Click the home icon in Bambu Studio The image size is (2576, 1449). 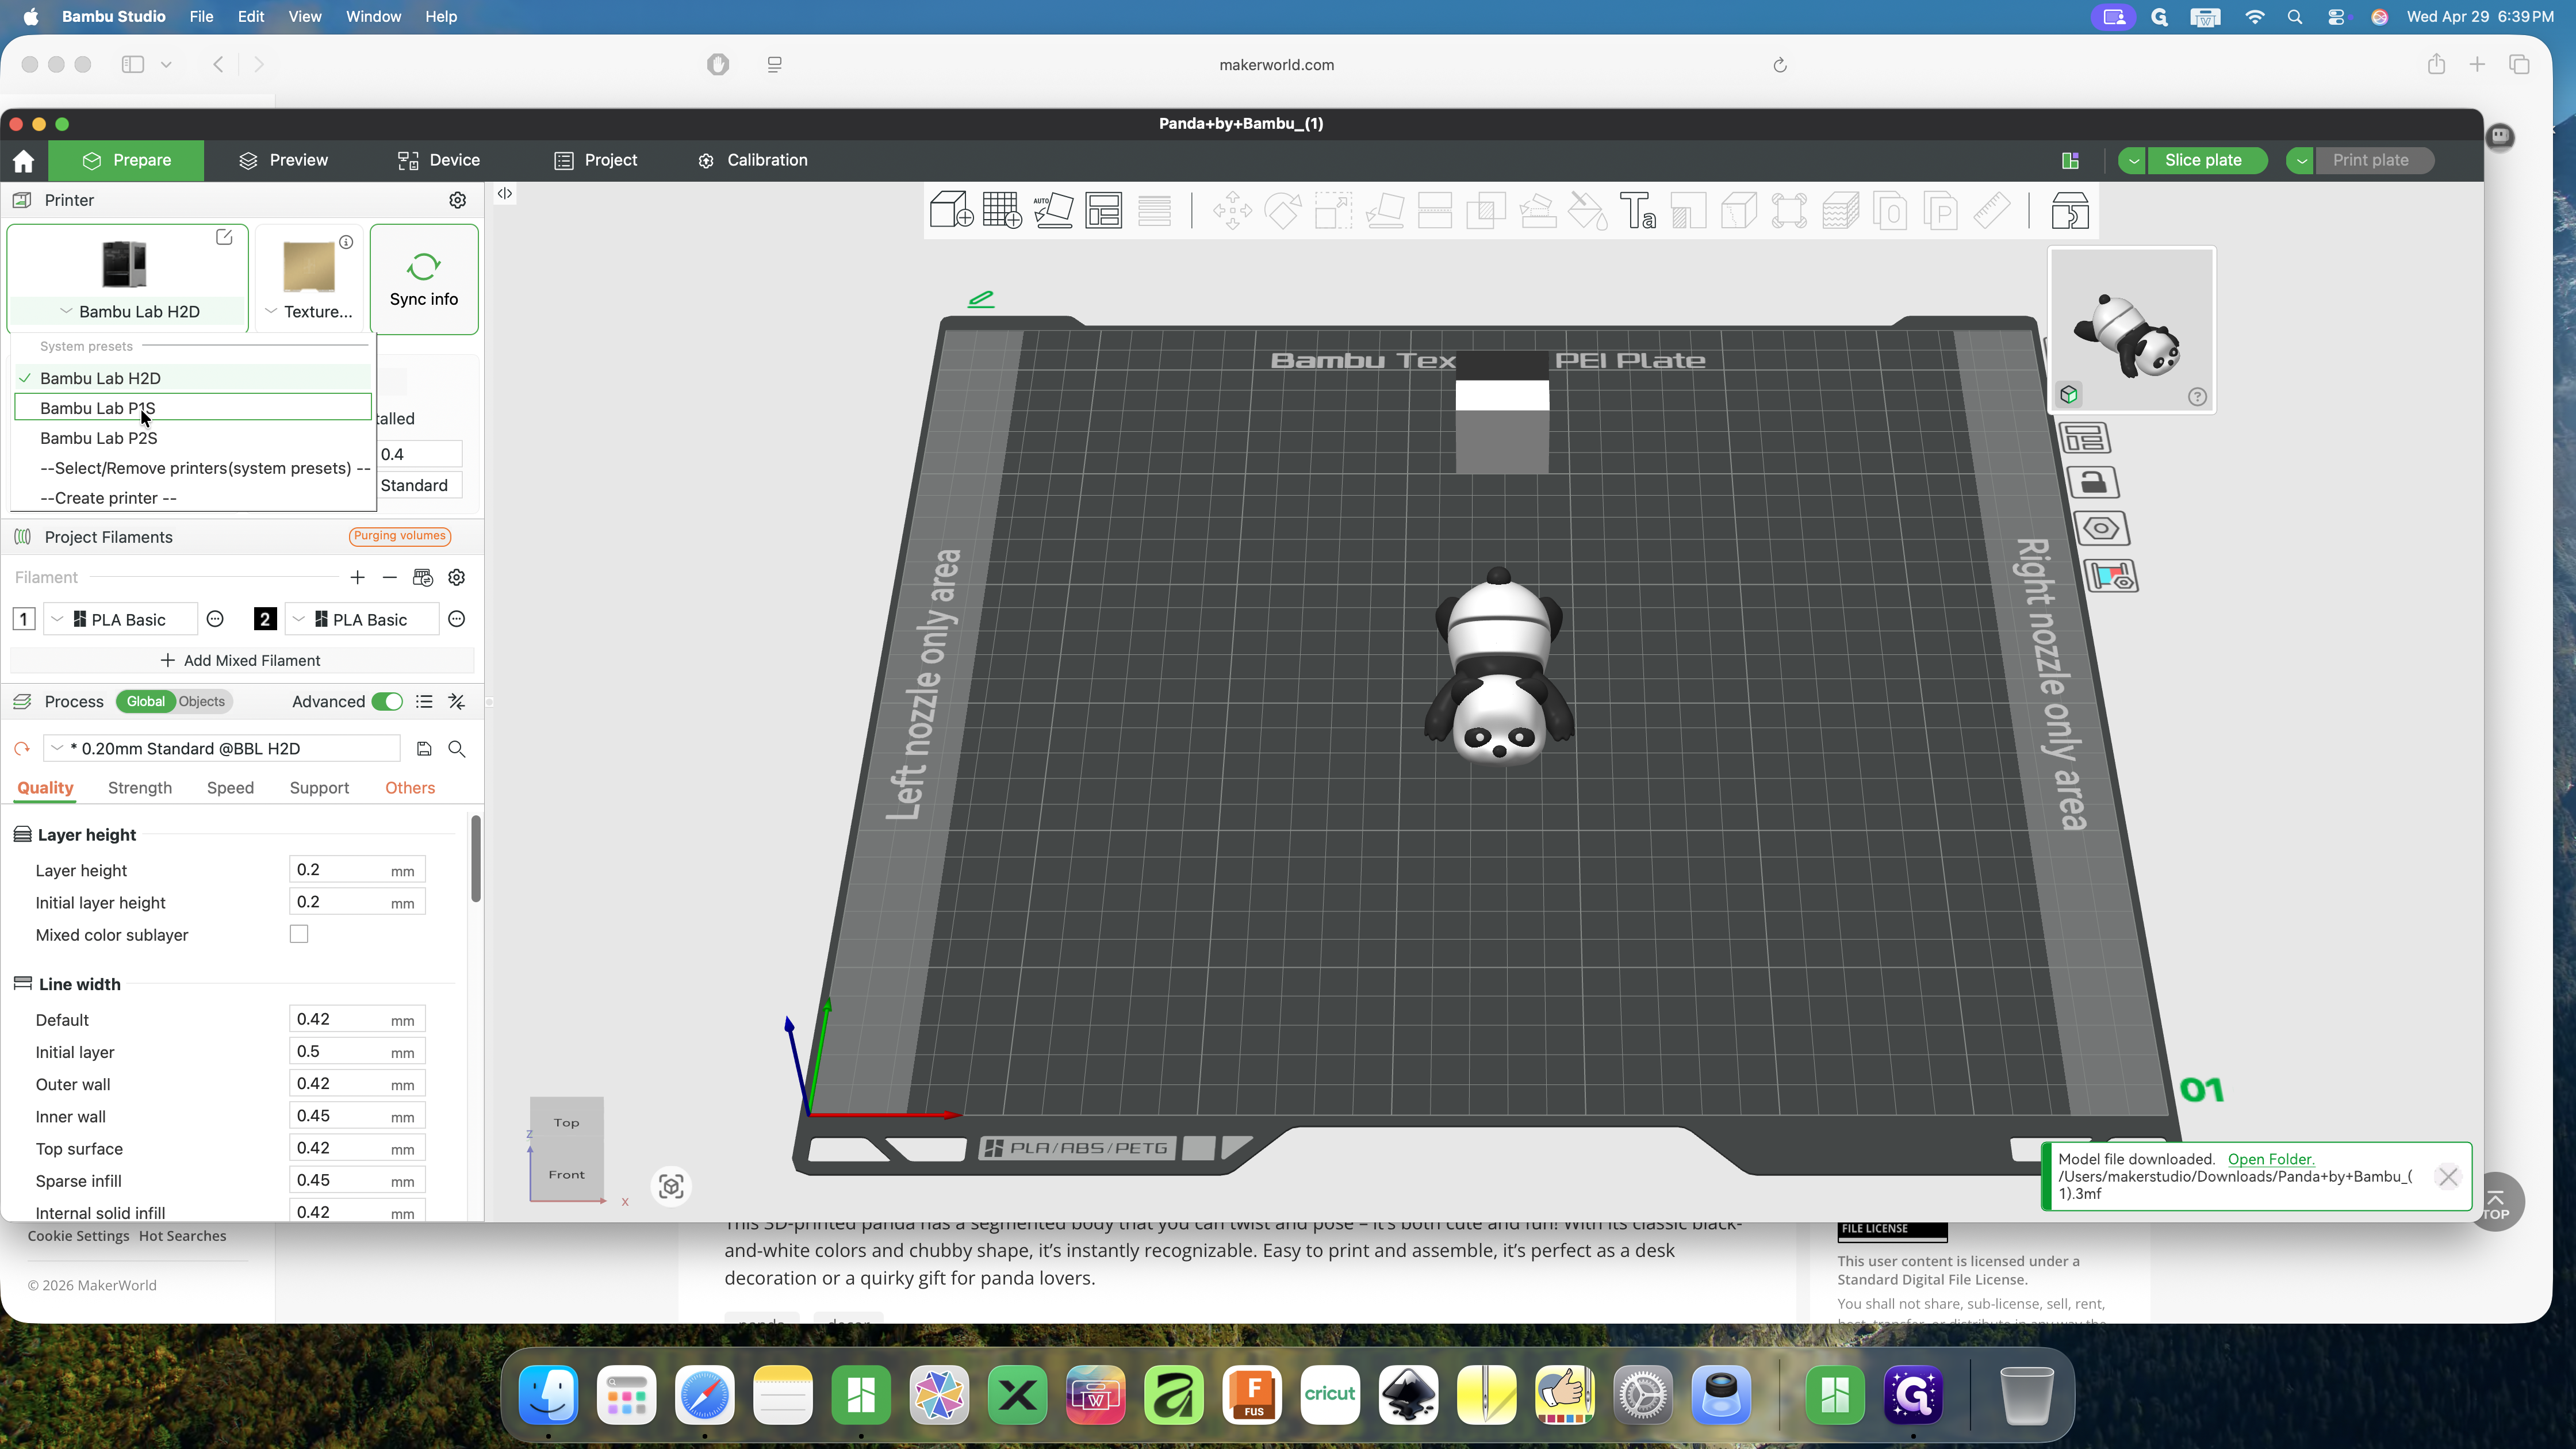coord(23,160)
